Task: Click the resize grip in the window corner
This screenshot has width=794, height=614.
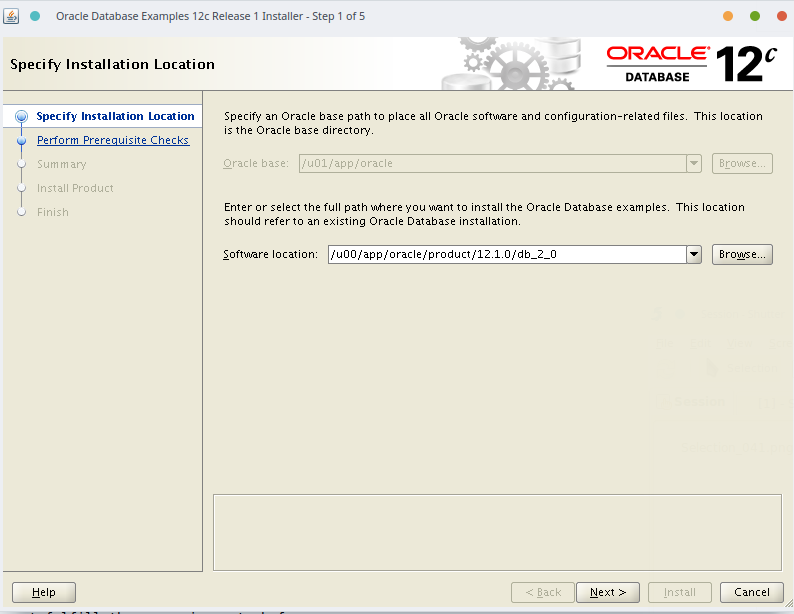Action: [x=788, y=602]
